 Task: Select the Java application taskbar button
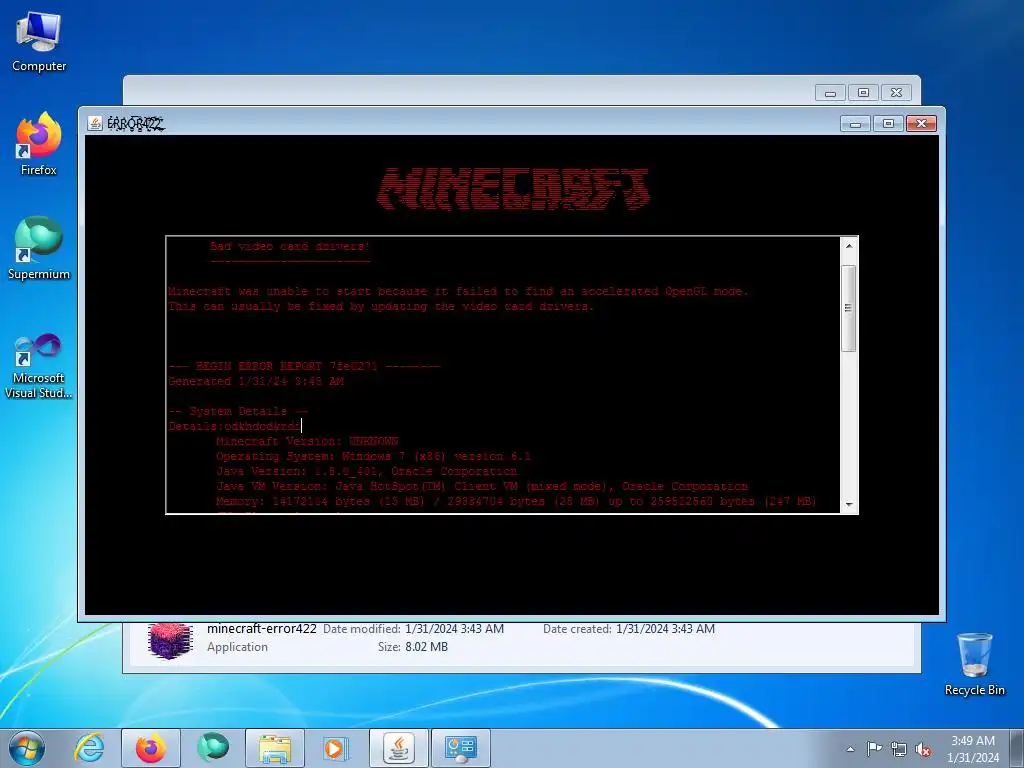(399, 748)
